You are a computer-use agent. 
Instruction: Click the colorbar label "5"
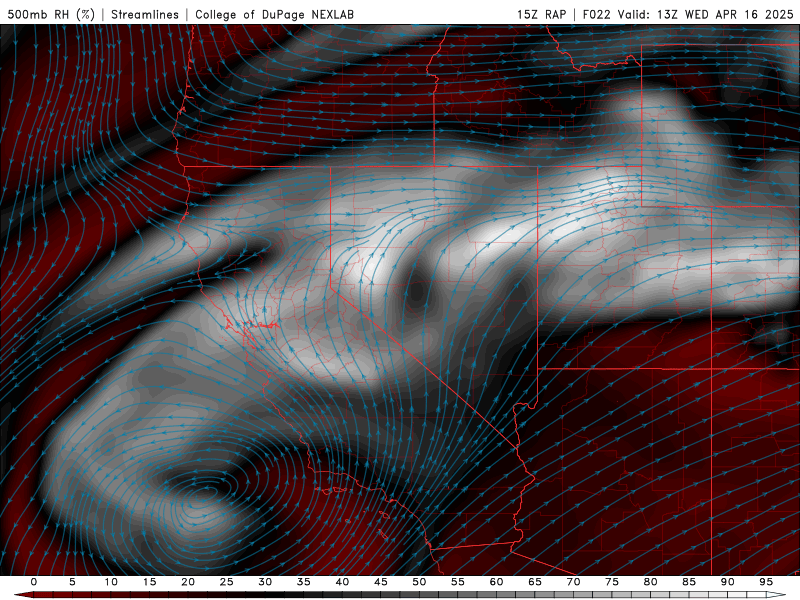pyautogui.click(x=72, y=582)
